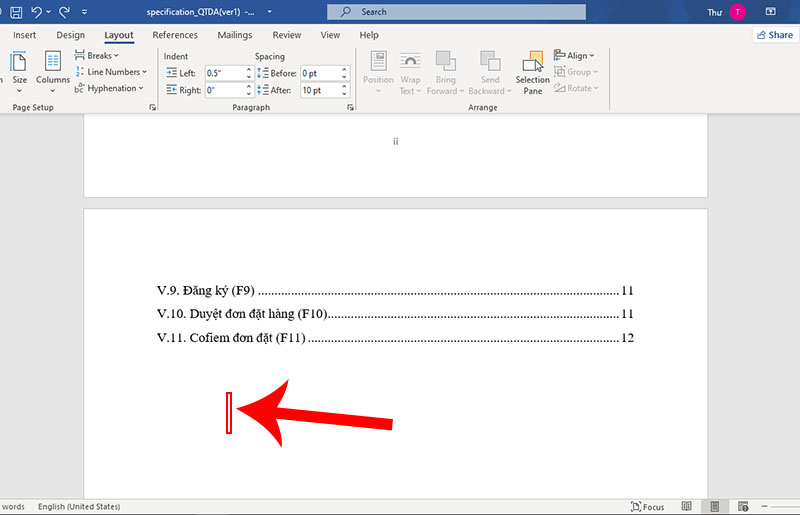Click the Indent Left value field
This screenshot has height=515, width=800.
click(225, 73)
